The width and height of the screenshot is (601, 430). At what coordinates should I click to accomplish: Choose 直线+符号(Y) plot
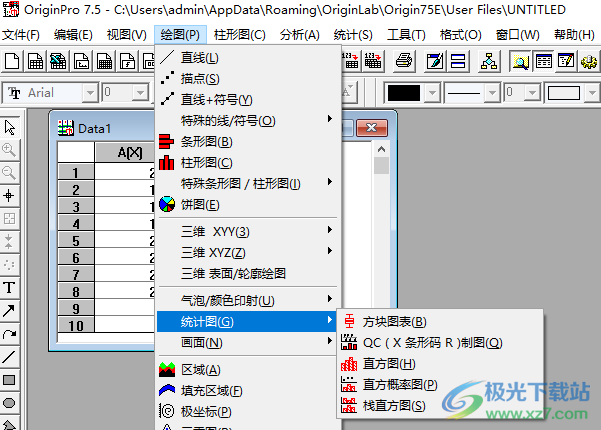pyautogui.click(x=247, y=100)
